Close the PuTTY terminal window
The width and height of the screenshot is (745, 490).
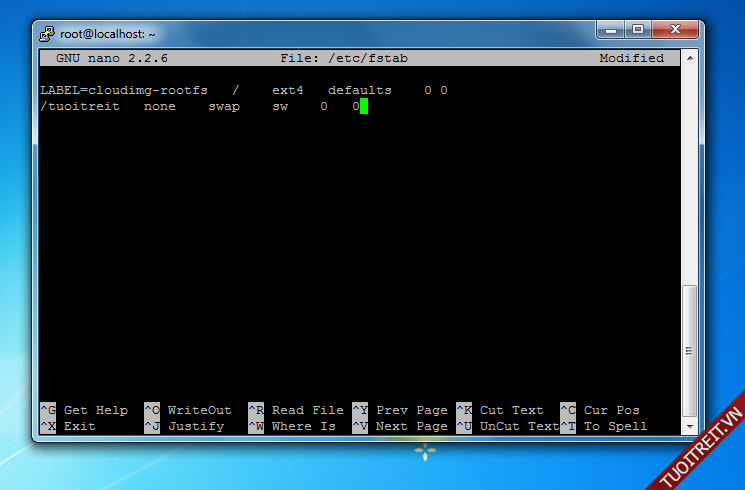click(x=674, y=30)
